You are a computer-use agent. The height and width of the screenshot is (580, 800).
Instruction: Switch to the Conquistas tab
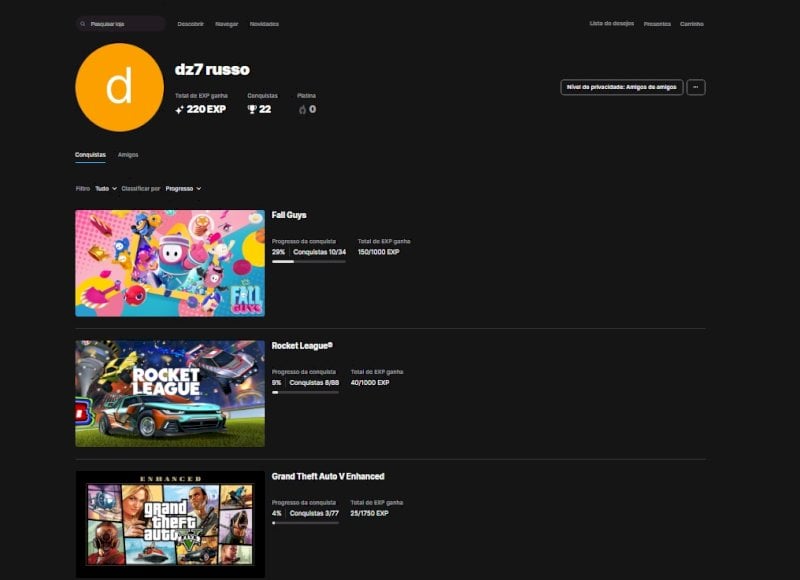click(90, 155)
